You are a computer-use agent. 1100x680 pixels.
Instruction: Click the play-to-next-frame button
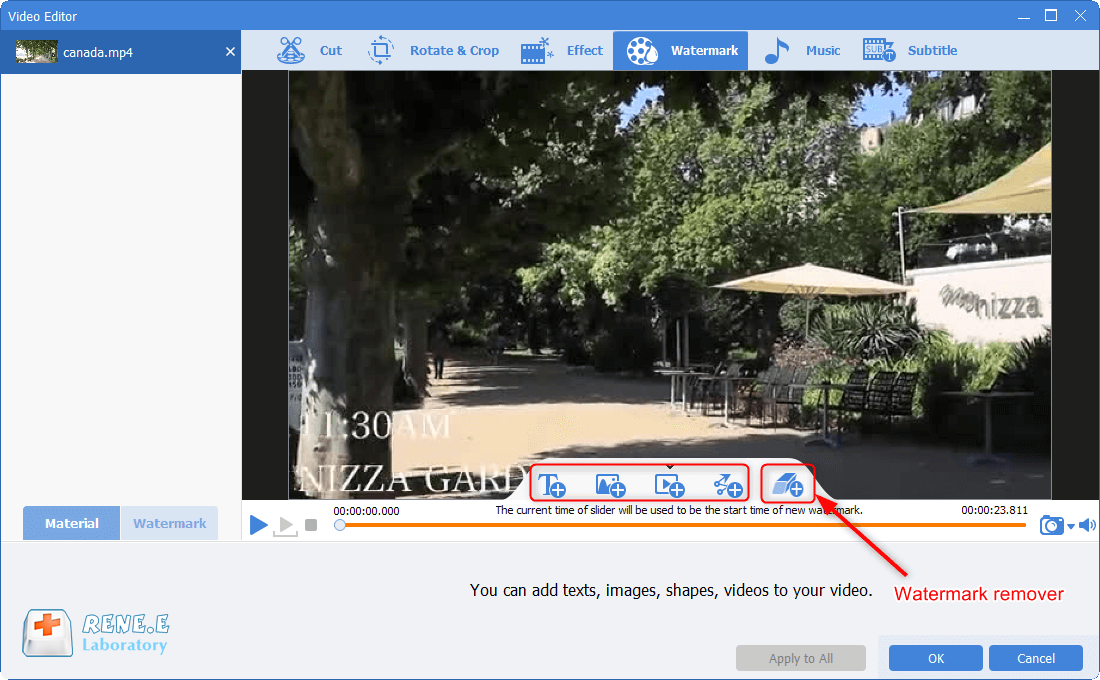285,525
